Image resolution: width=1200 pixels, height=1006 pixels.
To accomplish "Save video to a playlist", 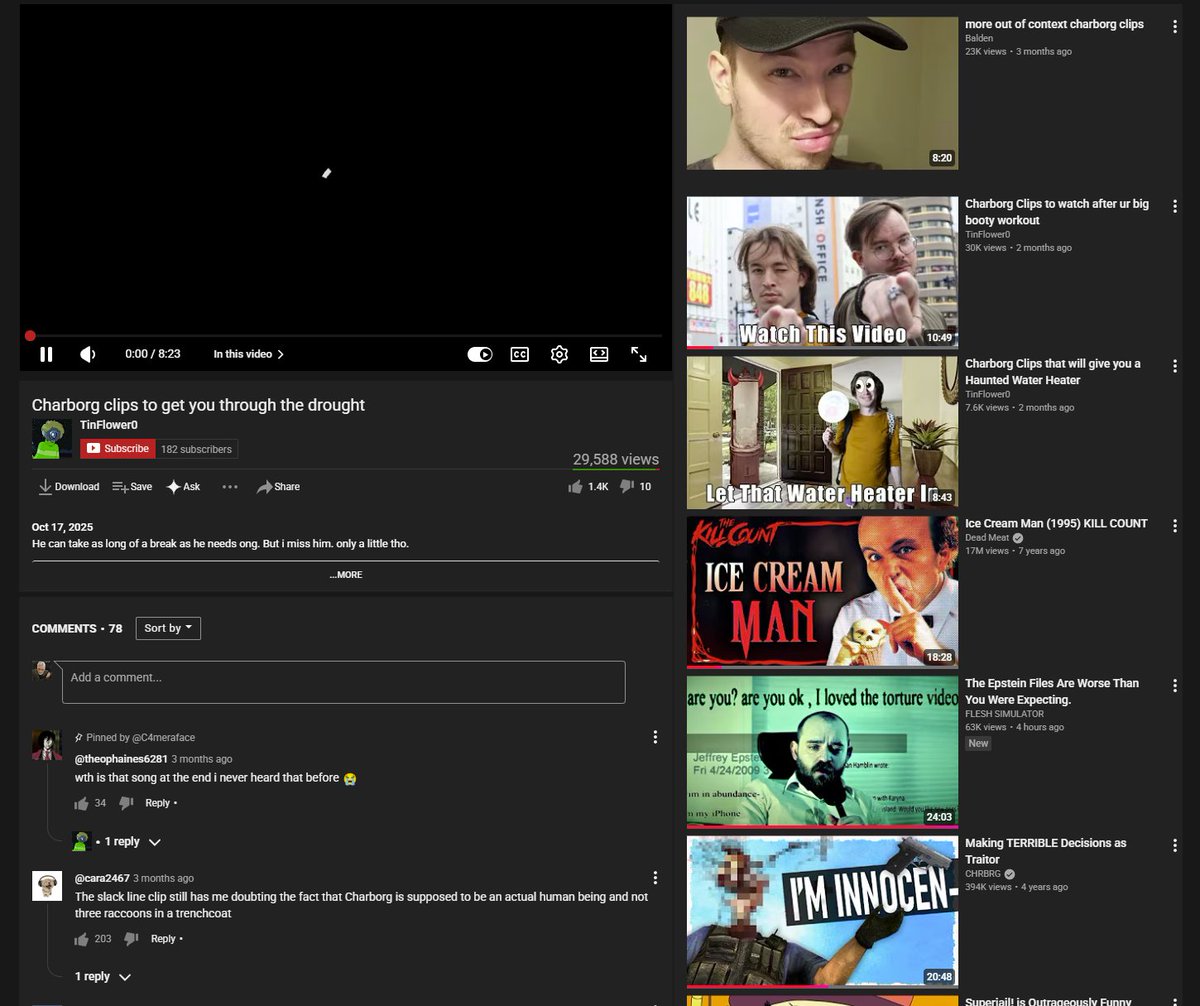I will (x=132, y=487).
